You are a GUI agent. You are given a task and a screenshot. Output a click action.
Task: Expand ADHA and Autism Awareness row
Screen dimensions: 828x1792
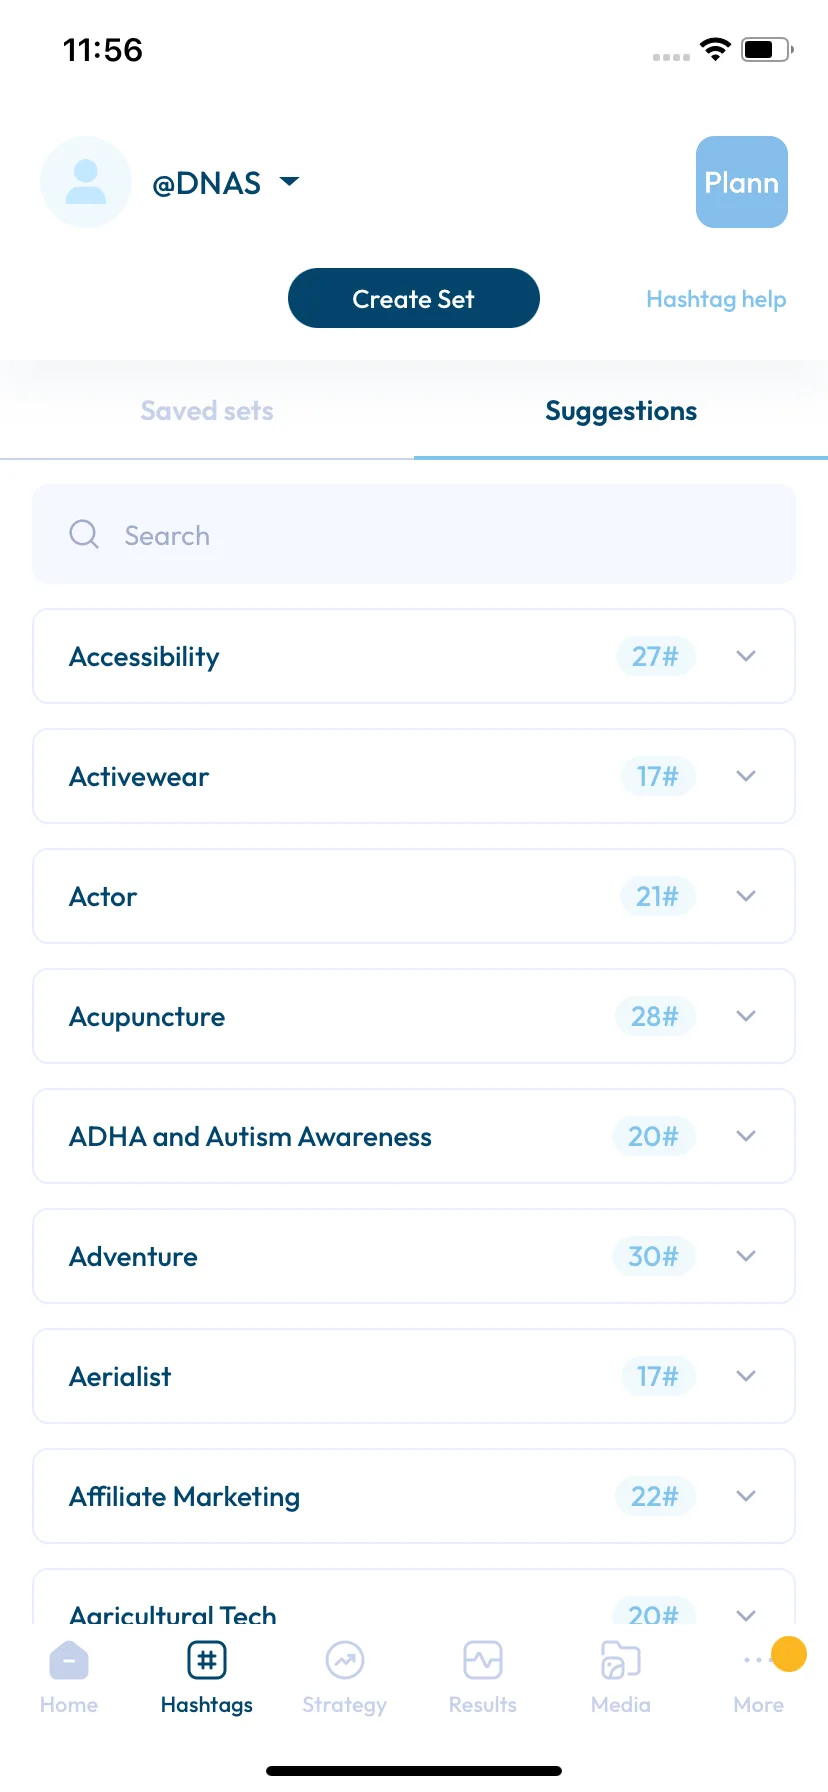414,1136
